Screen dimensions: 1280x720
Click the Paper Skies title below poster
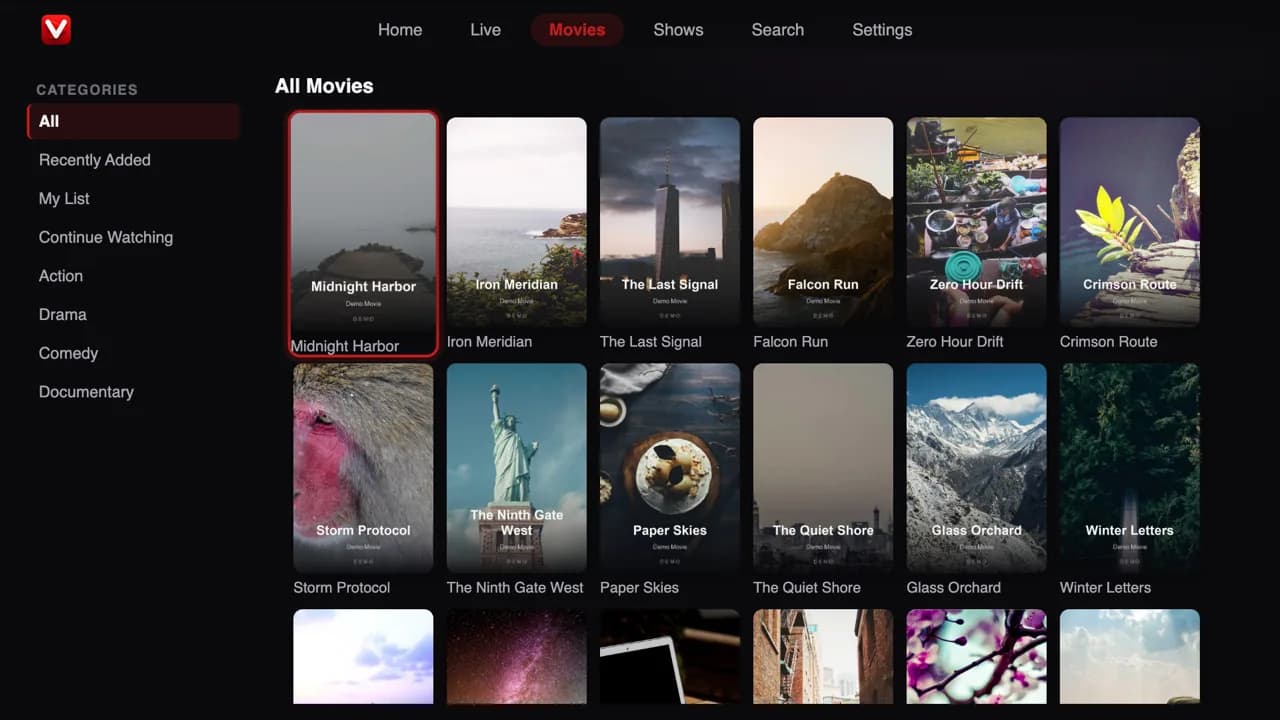pos(639,588)
